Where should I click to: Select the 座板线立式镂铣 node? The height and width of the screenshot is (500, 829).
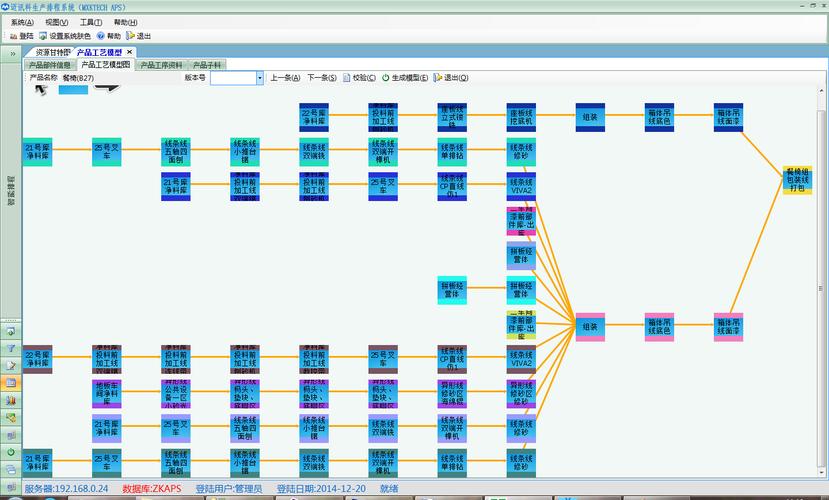pyautogui.click(x=452, y=117)
